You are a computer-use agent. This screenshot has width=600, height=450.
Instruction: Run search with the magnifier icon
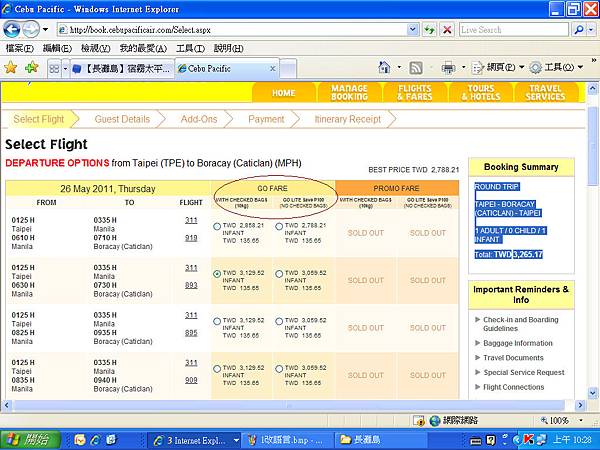click(x=579, y=29)
